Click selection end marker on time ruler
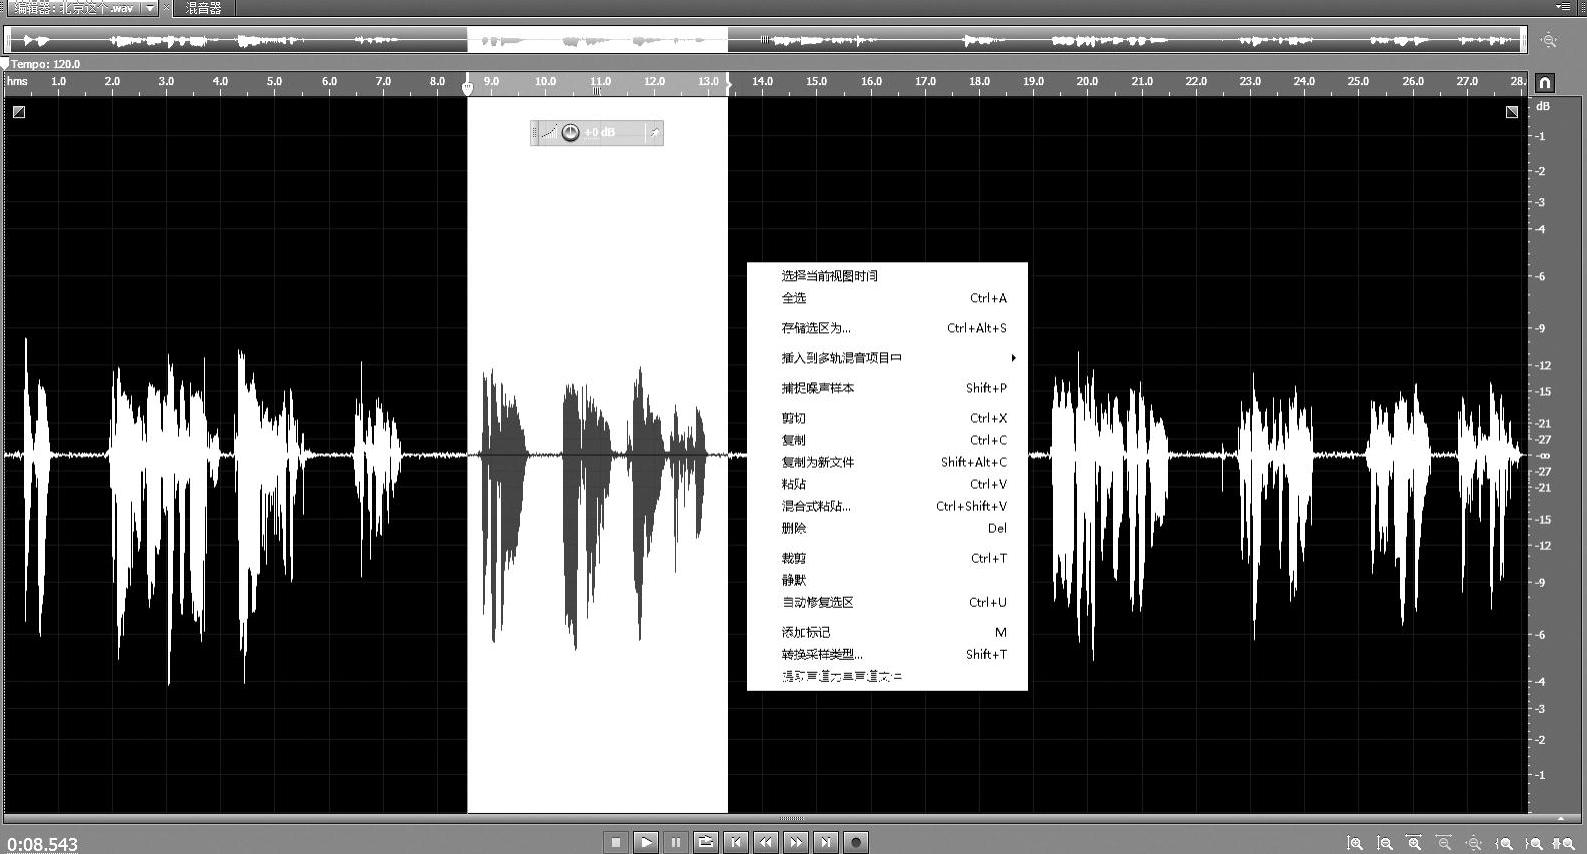 tap(728, 83)
